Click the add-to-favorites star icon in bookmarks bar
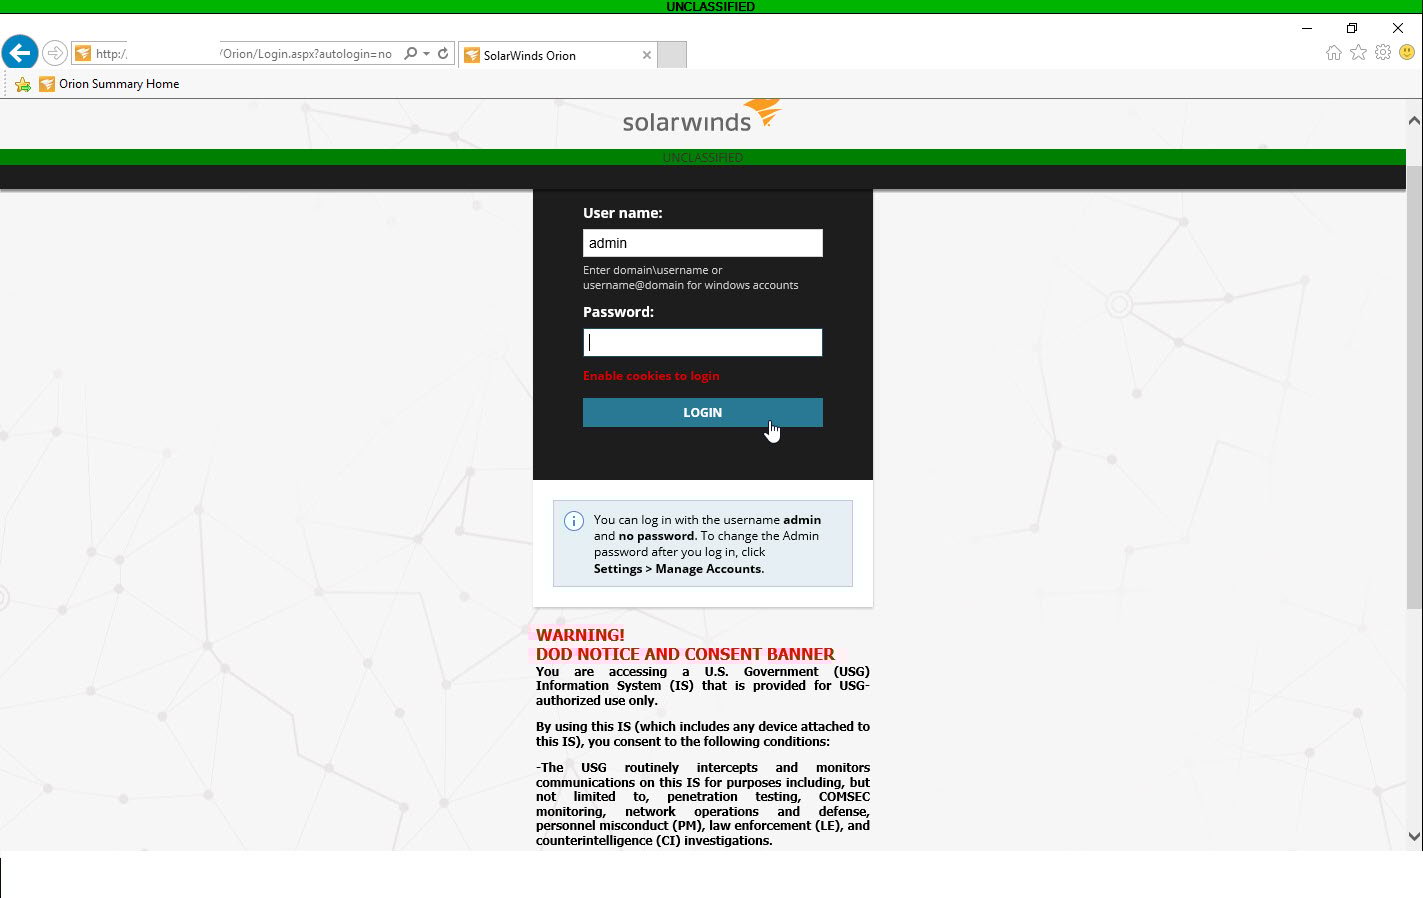 pyautogui.click(x=23, y=84)
